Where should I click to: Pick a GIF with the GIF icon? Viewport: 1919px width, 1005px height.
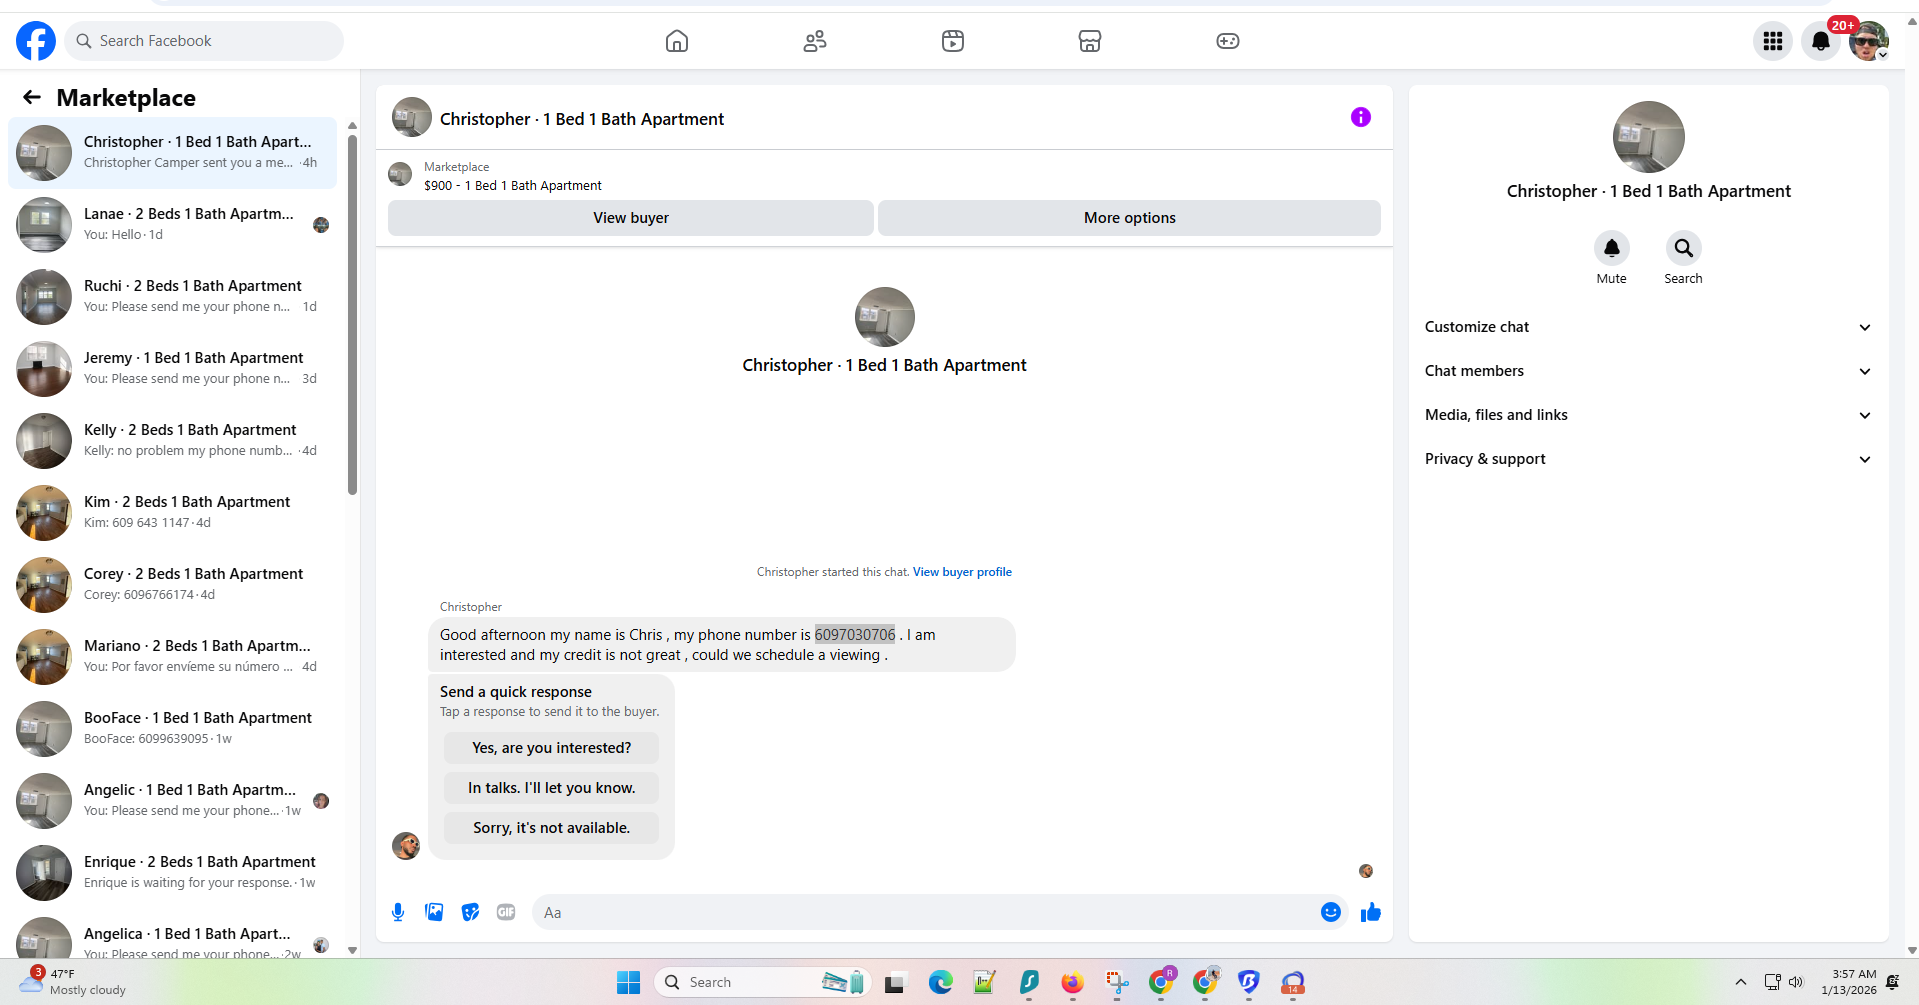pos(506,912)
